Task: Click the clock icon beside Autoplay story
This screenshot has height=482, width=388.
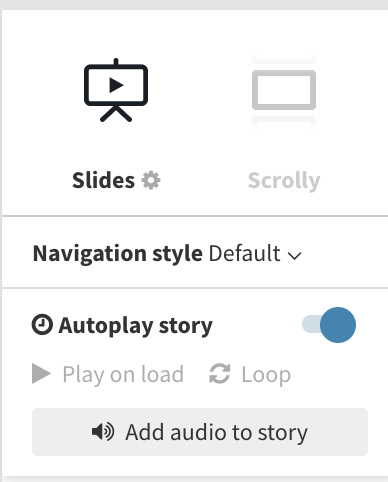Action: click(x=42, y=324)
